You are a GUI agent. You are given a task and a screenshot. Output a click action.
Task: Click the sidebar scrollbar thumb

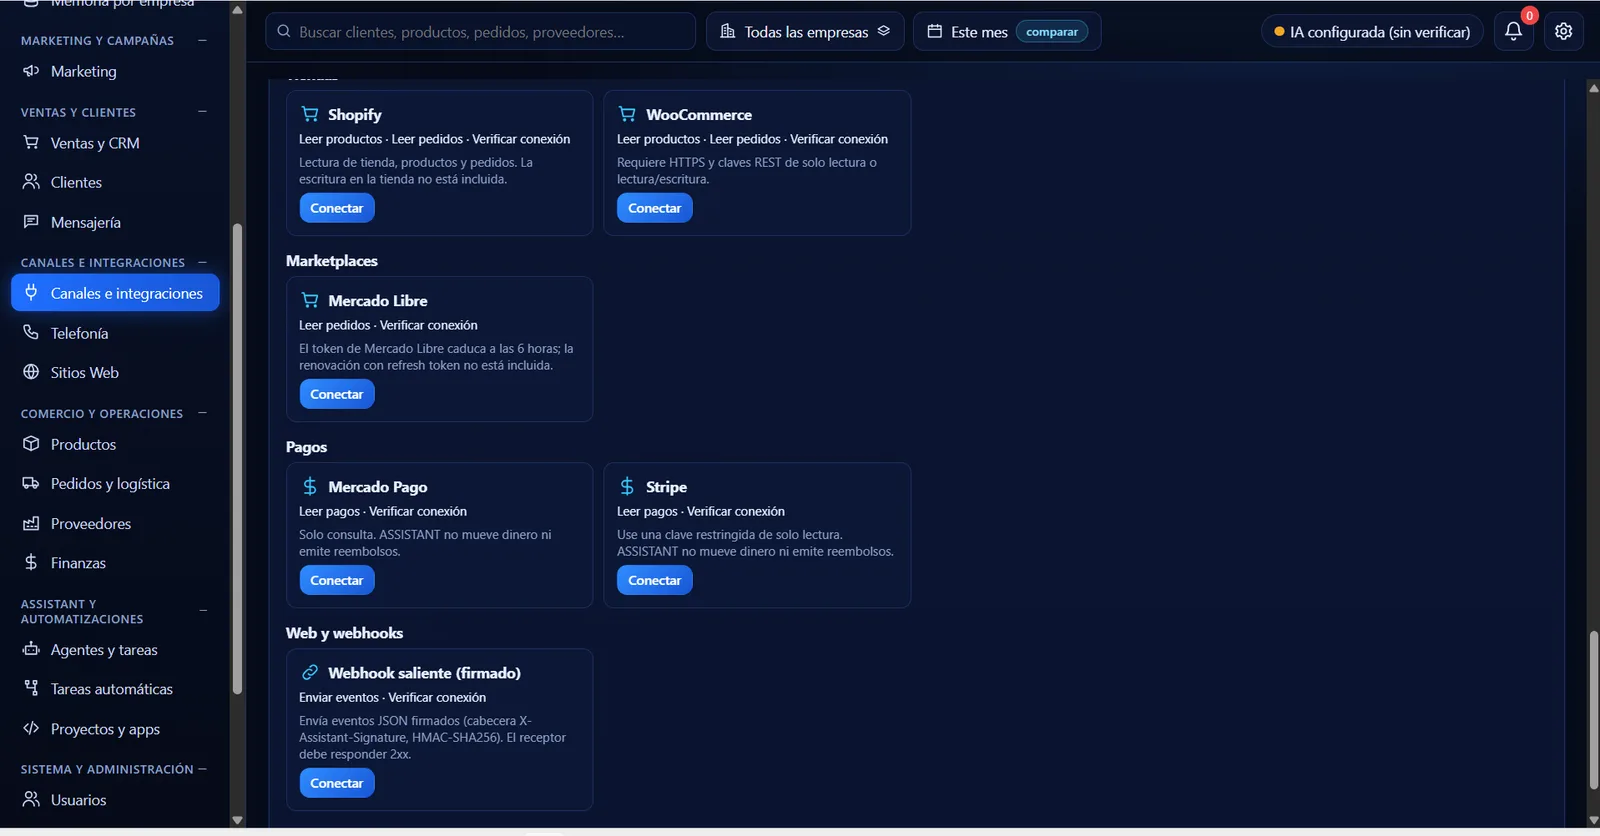pos(237,458)
